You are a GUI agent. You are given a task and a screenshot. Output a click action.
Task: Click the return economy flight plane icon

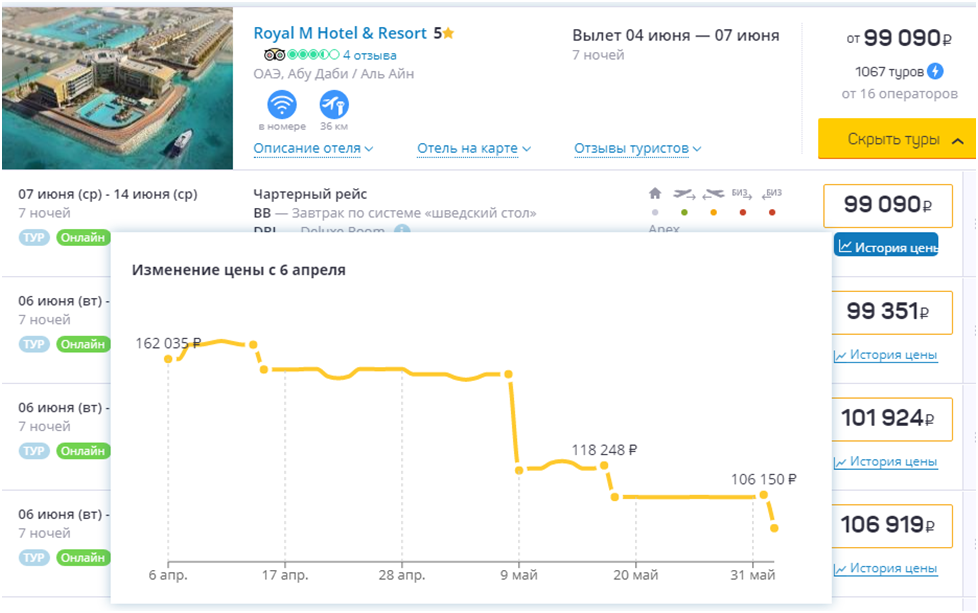pyautogui.click(x=713, y=193)
